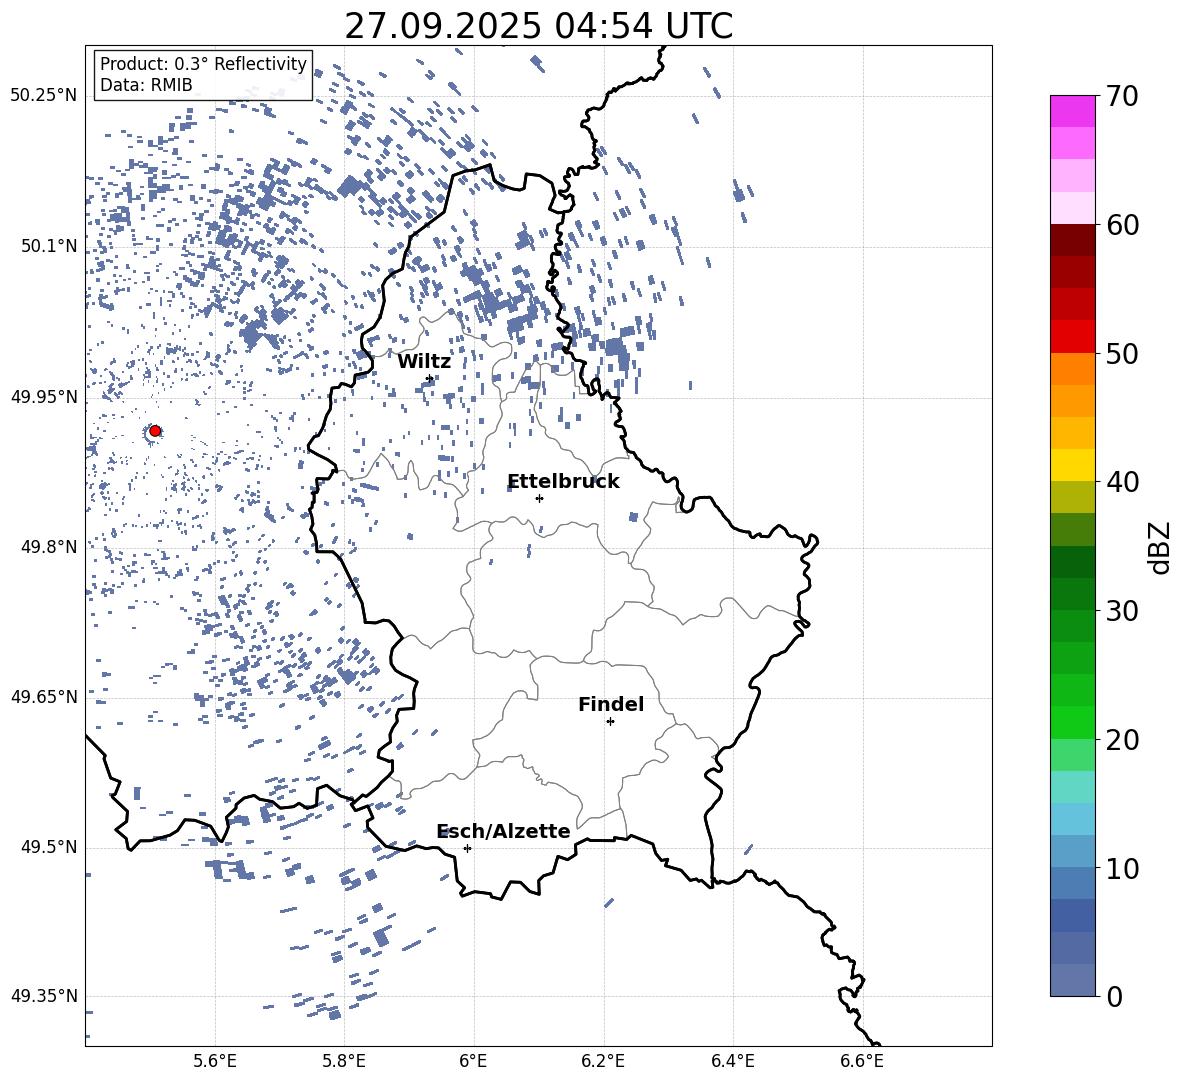
Task: Pick the dark maroon swatch below 60
Action: click(1072, 240)
